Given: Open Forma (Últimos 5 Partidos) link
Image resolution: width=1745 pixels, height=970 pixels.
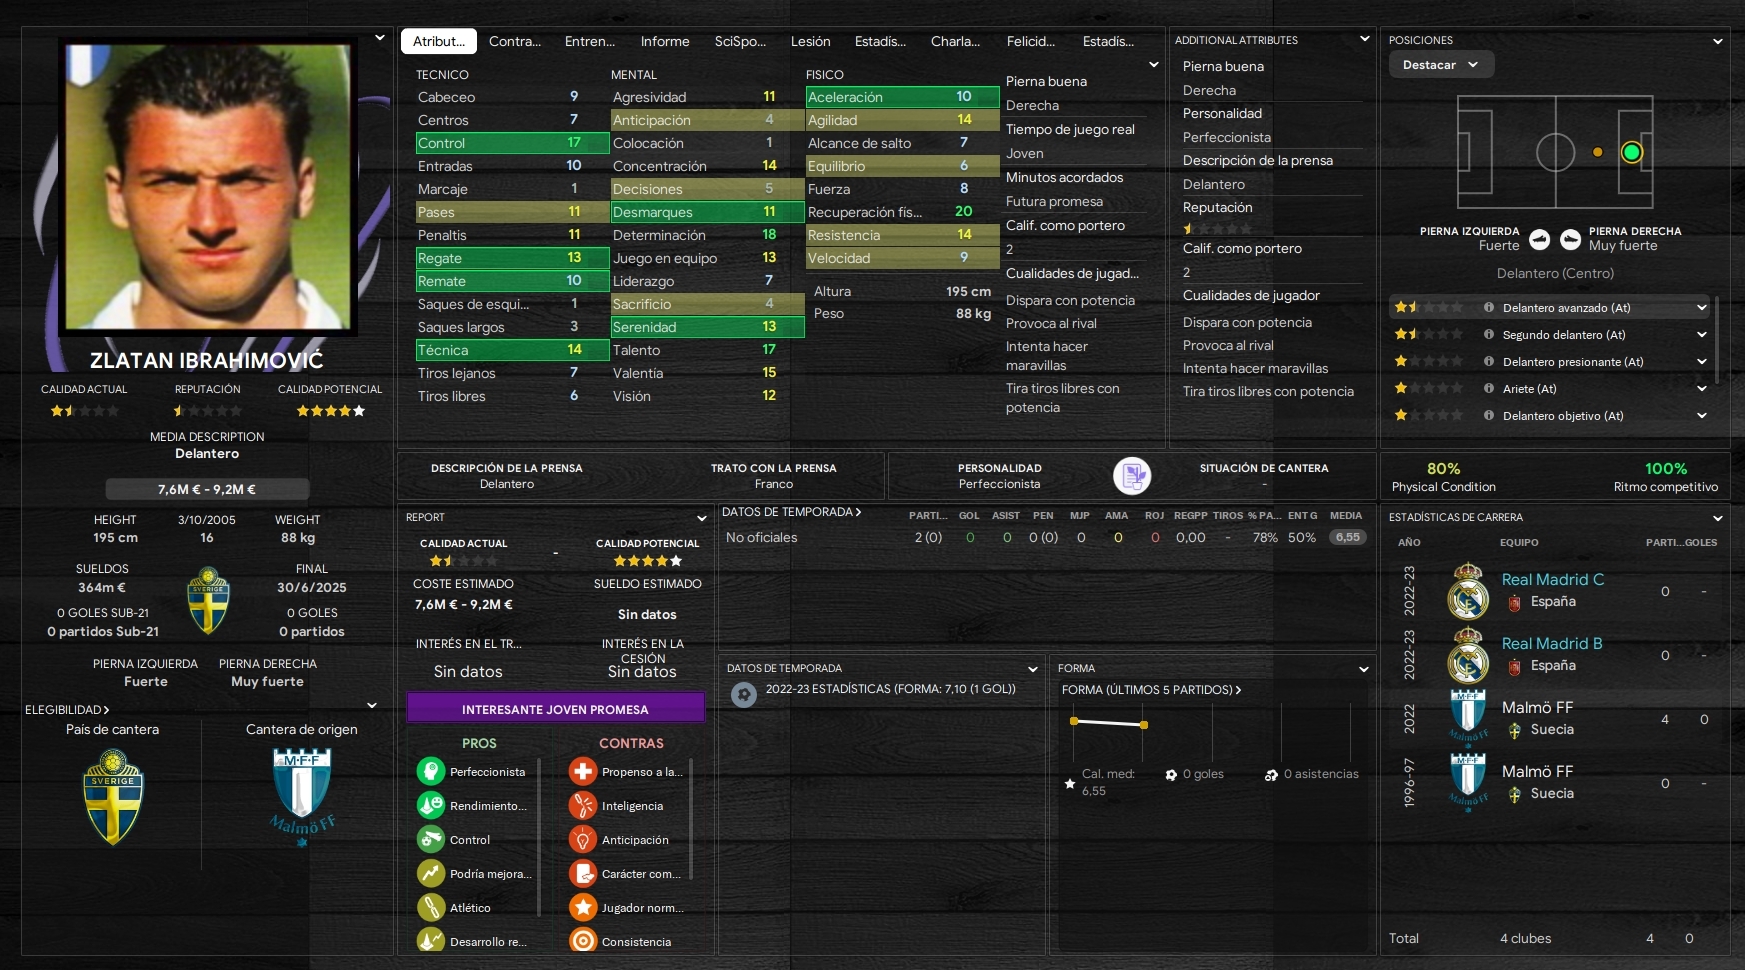Looking at the screenshot, I should 1151,690.
